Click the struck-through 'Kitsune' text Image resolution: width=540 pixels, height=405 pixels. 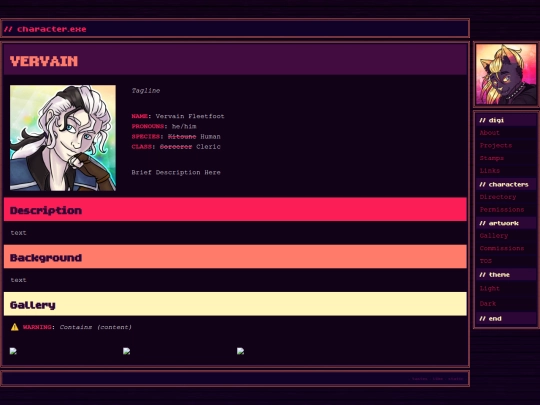182,136
